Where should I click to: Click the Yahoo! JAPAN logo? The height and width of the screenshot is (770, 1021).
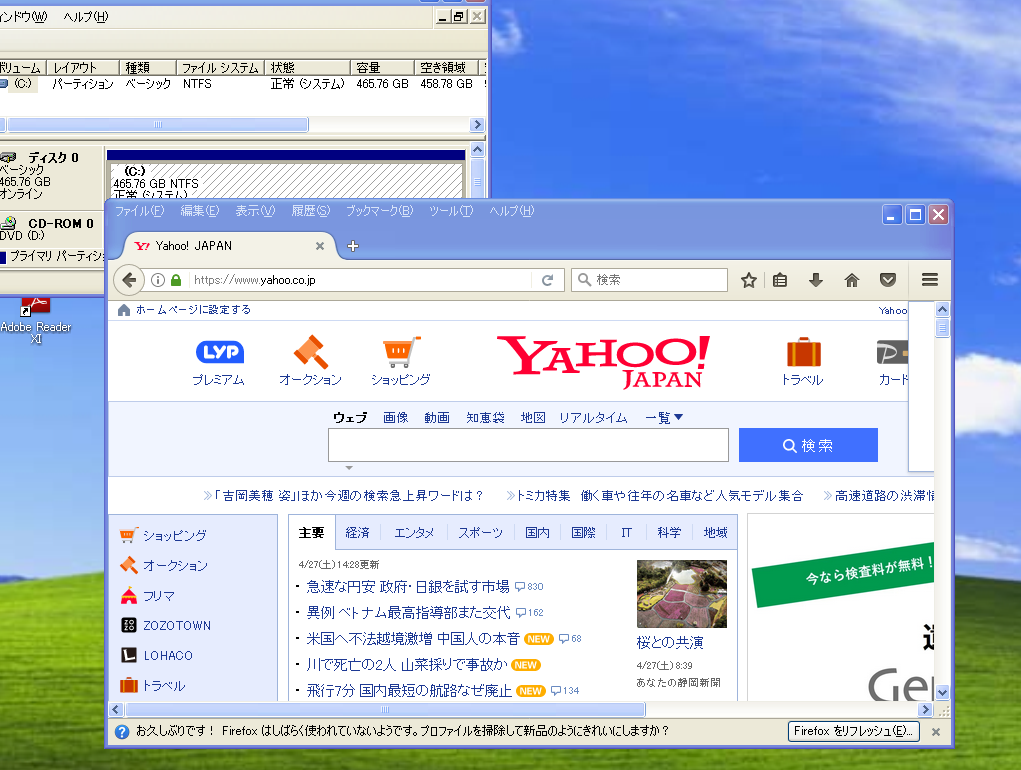[x=603, y=361]
